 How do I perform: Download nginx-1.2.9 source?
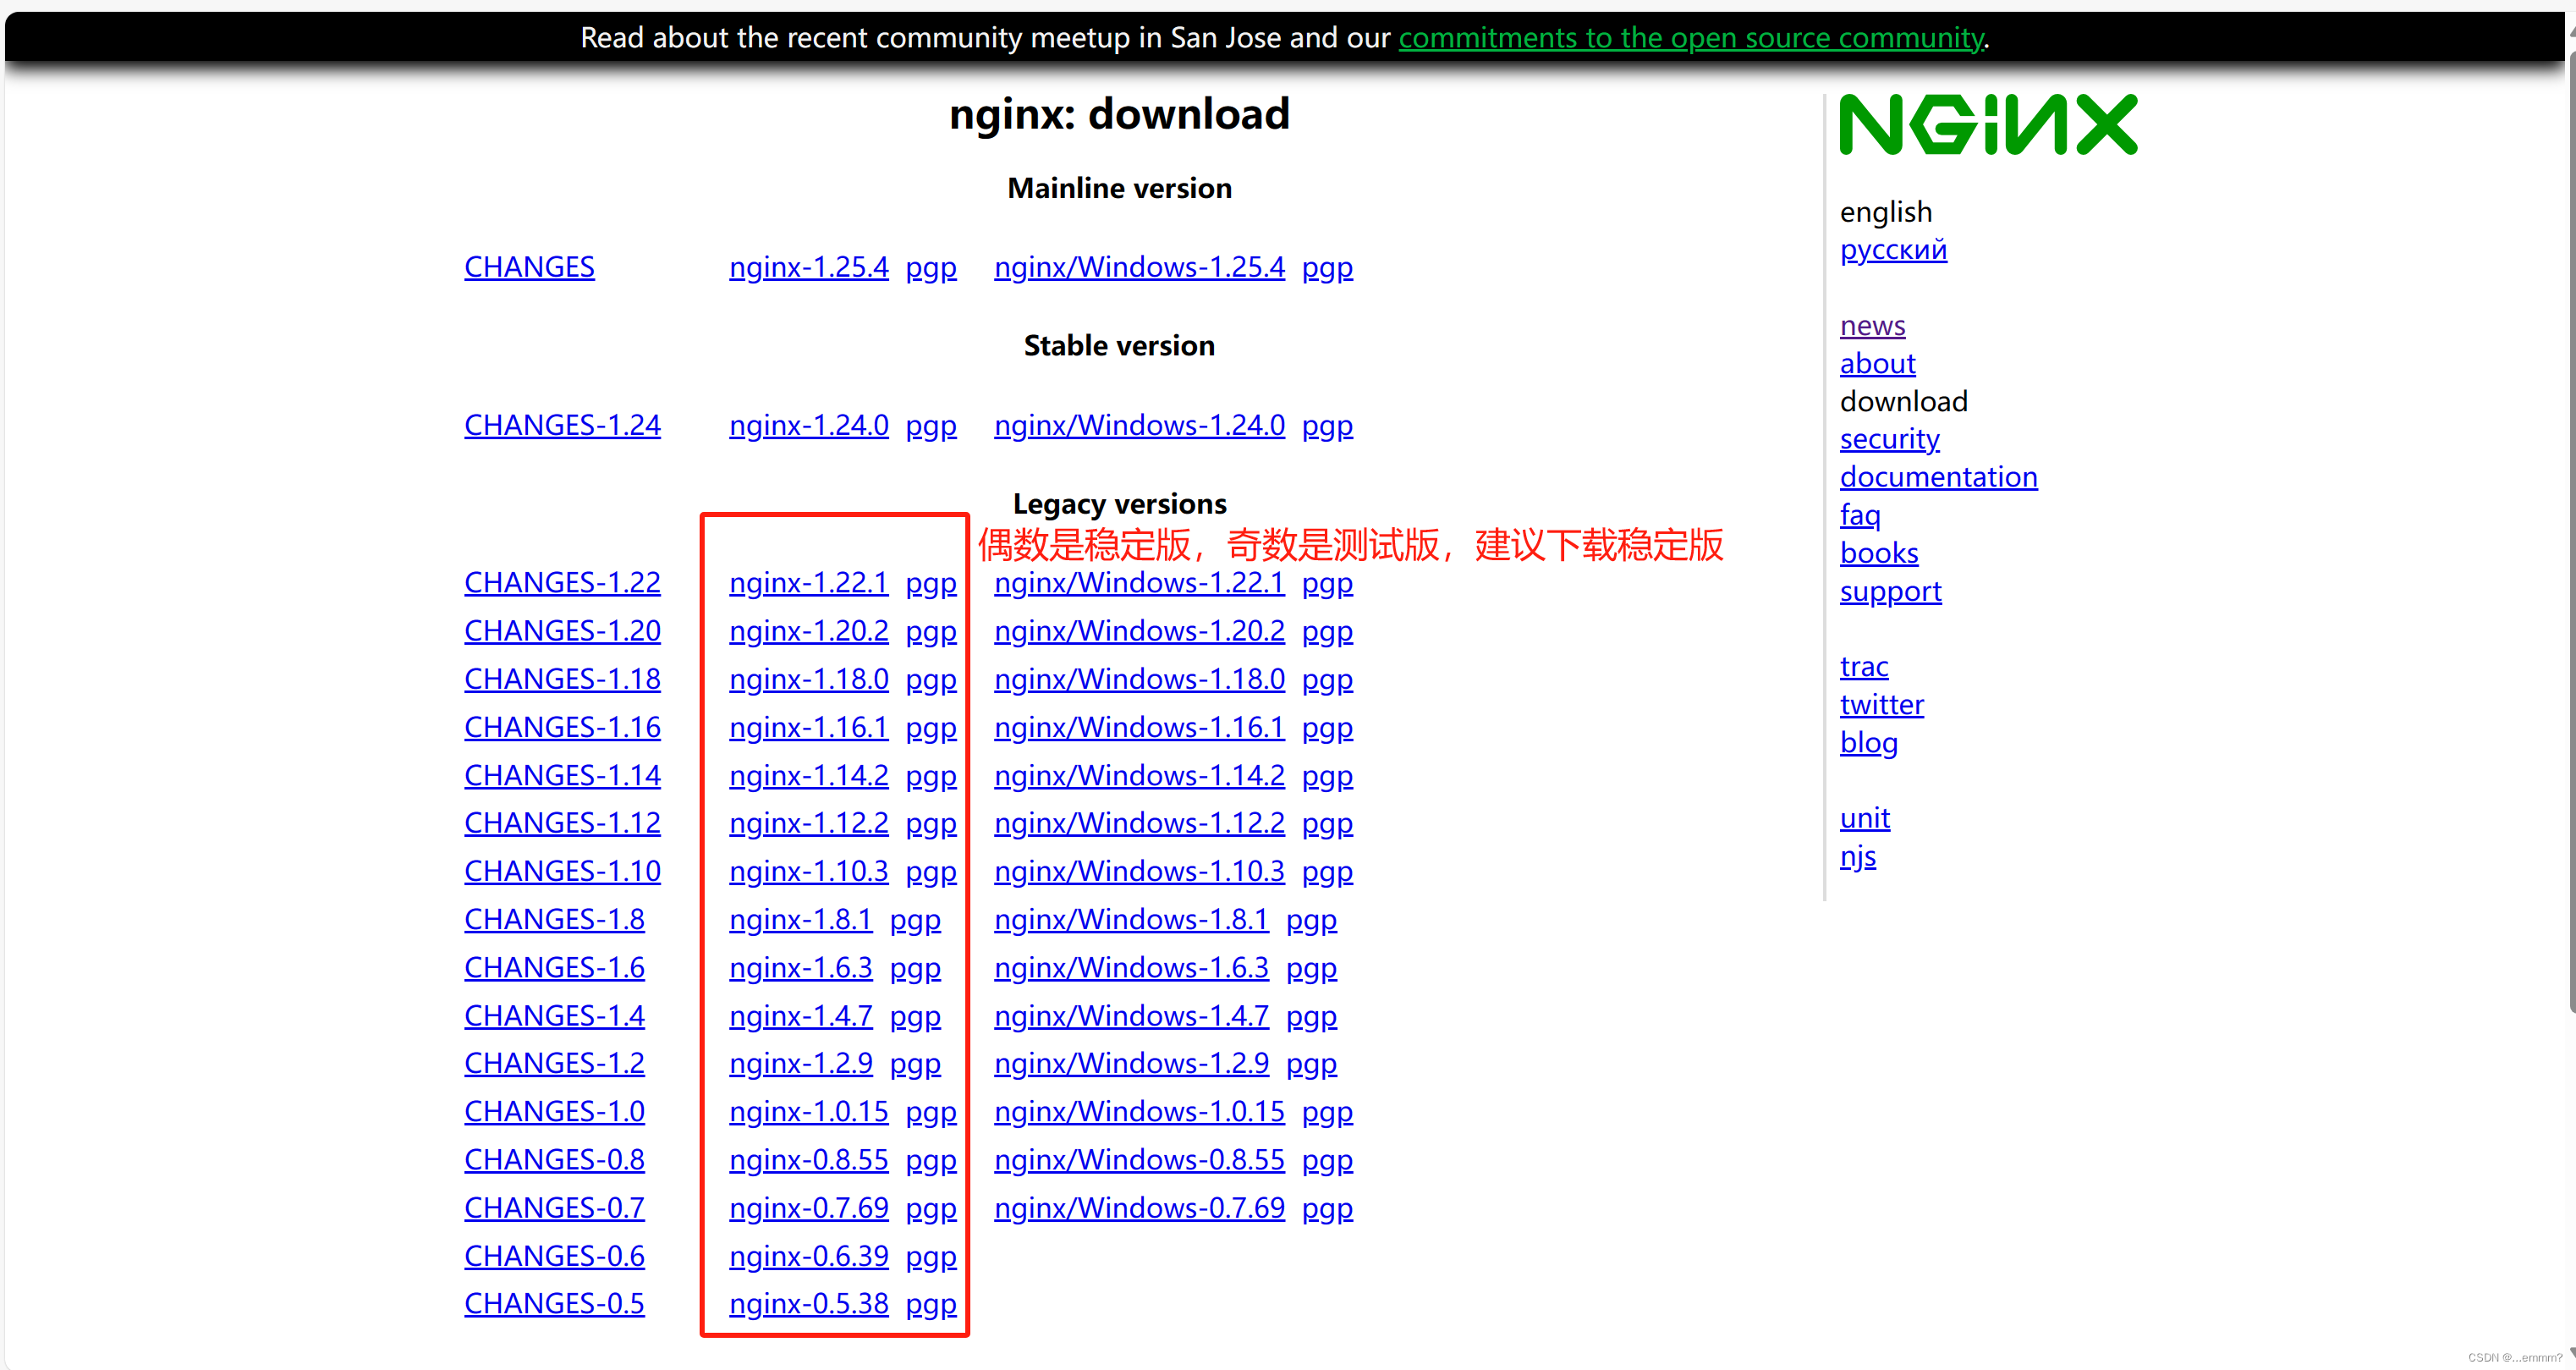coord(800,1063)
